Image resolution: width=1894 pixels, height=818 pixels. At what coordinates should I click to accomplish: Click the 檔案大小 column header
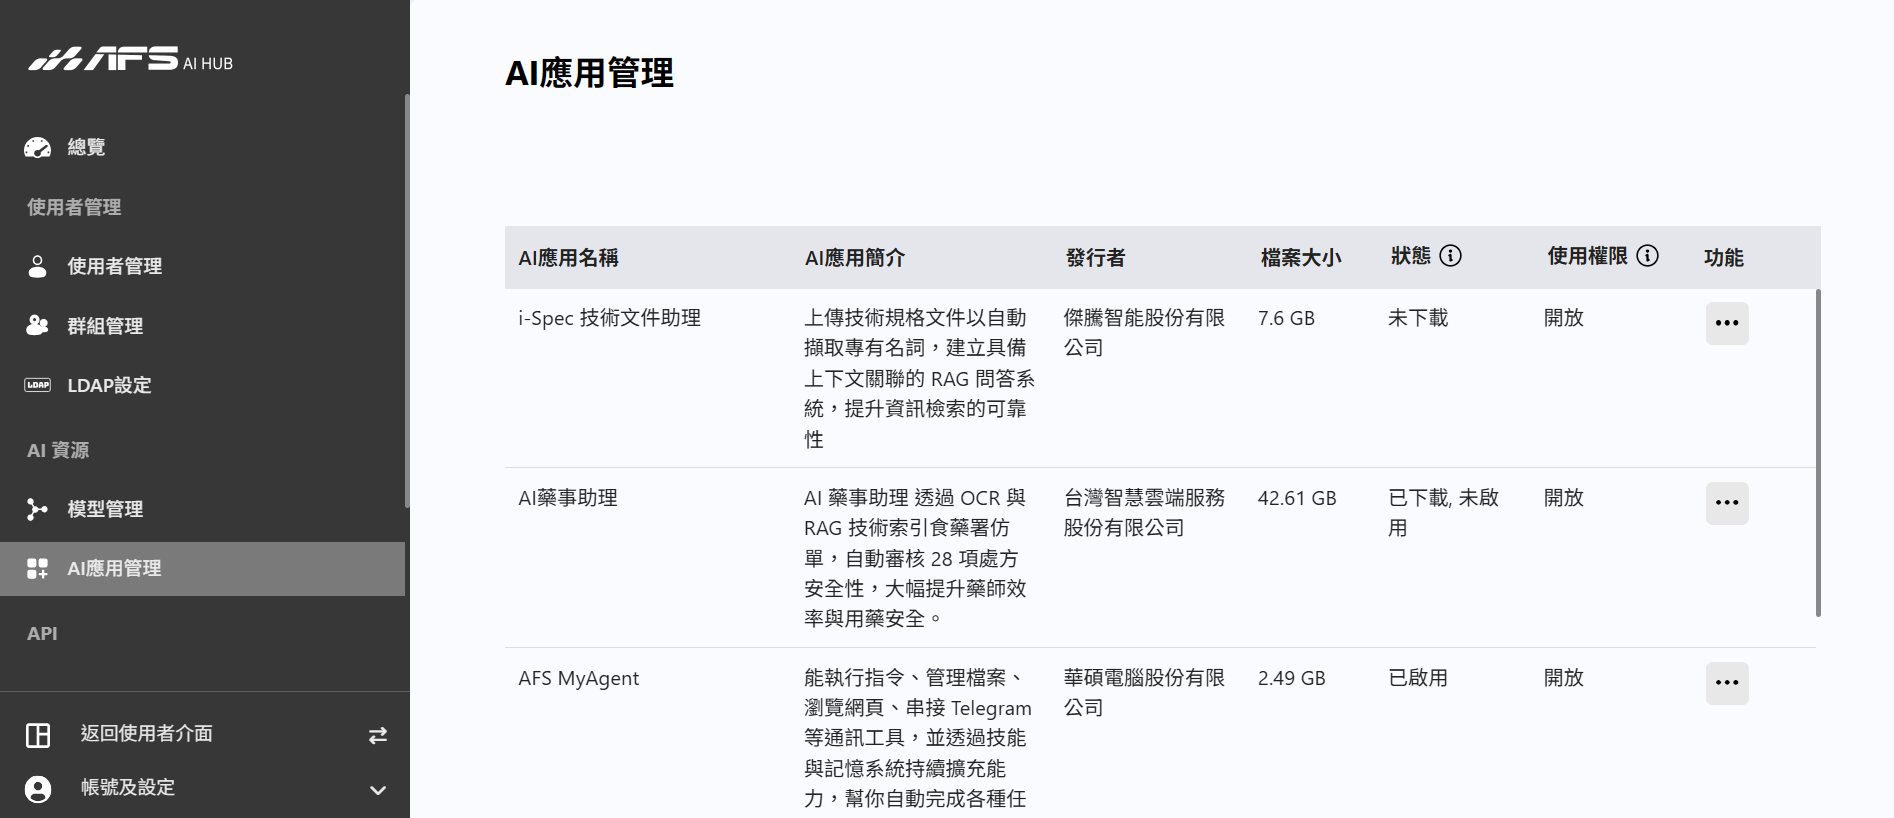click(1300, 258)
